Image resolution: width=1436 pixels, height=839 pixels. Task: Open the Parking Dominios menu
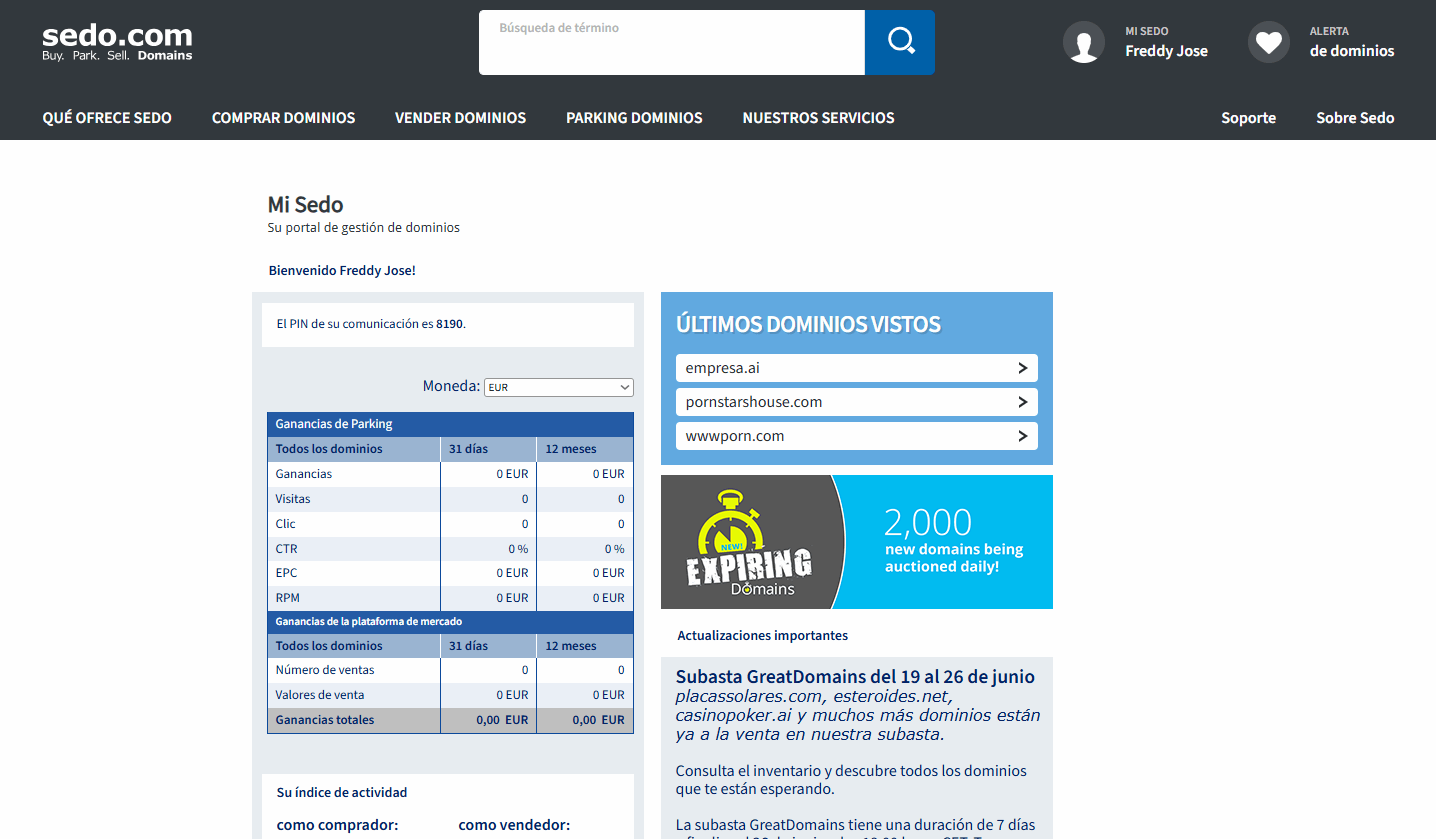634,118
